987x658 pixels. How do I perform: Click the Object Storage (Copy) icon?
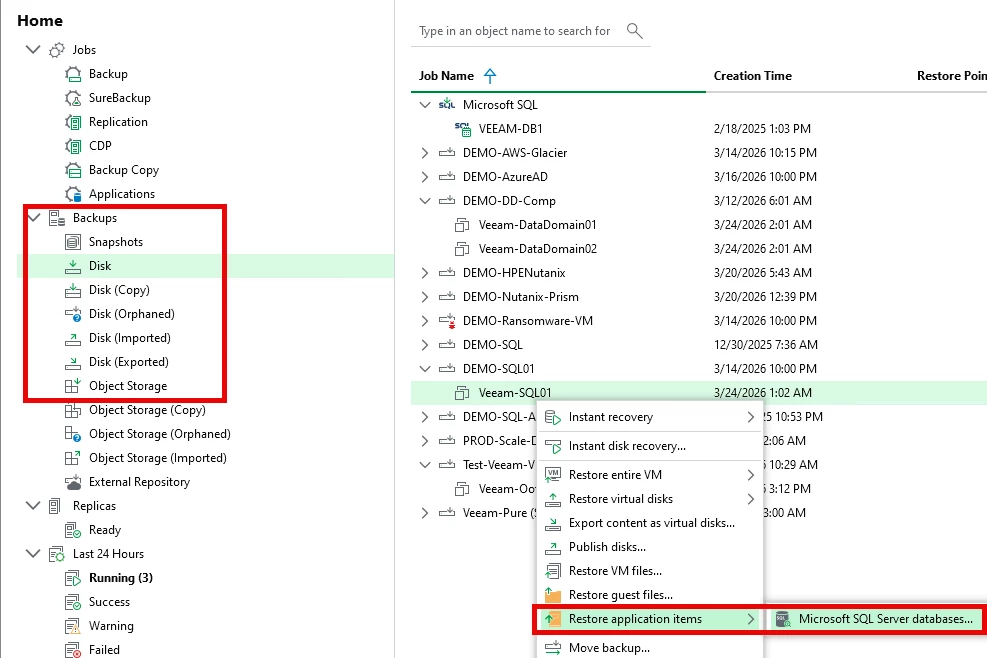(73, 410)
